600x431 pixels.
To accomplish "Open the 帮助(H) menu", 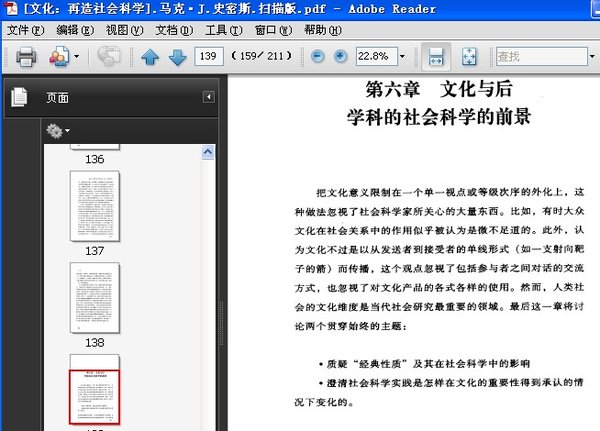I will pos(323,30).
